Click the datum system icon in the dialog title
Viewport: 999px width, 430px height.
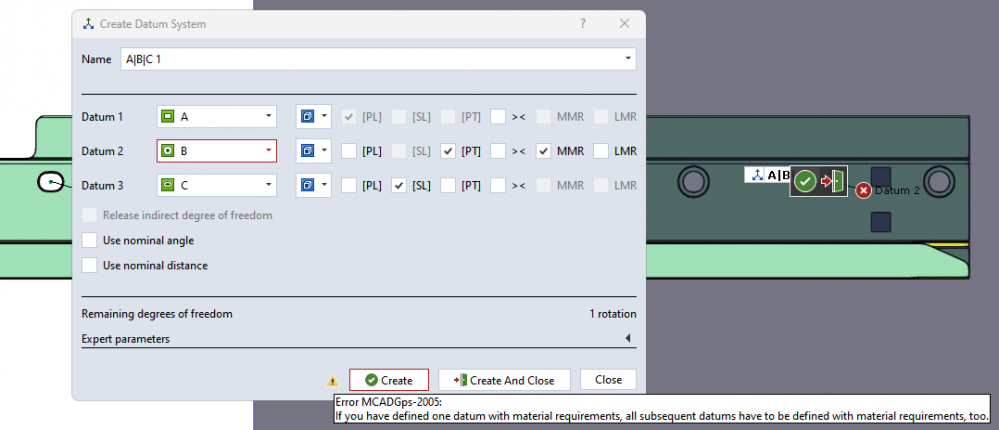point(89,24)
